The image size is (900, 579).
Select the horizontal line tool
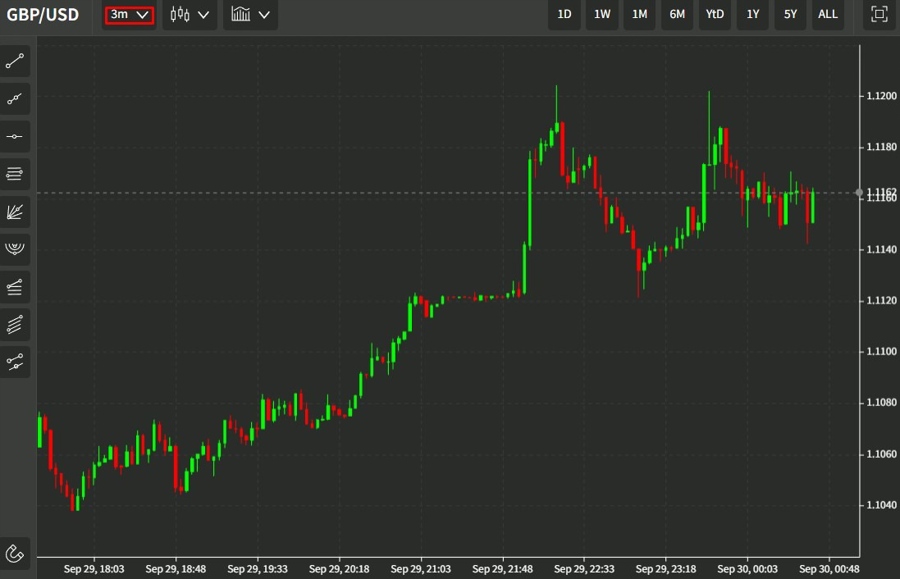(x=15, y=137)
